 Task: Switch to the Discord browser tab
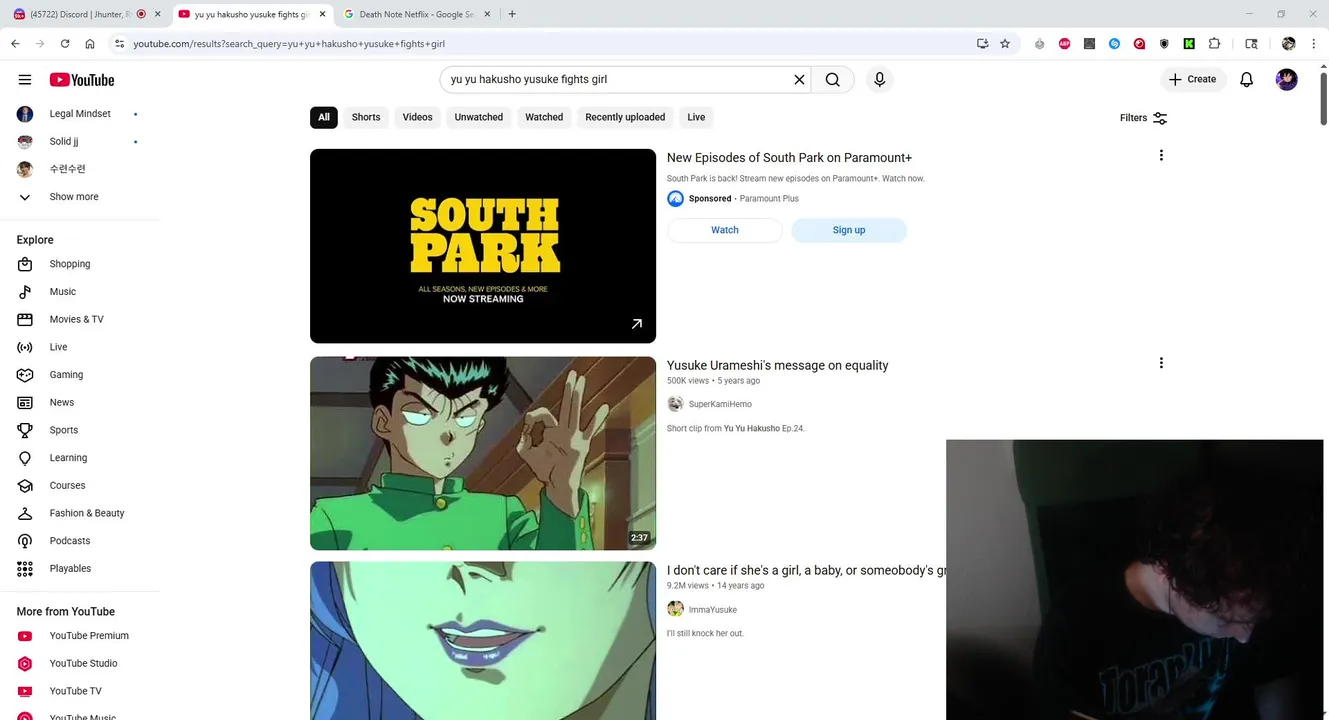80,14
